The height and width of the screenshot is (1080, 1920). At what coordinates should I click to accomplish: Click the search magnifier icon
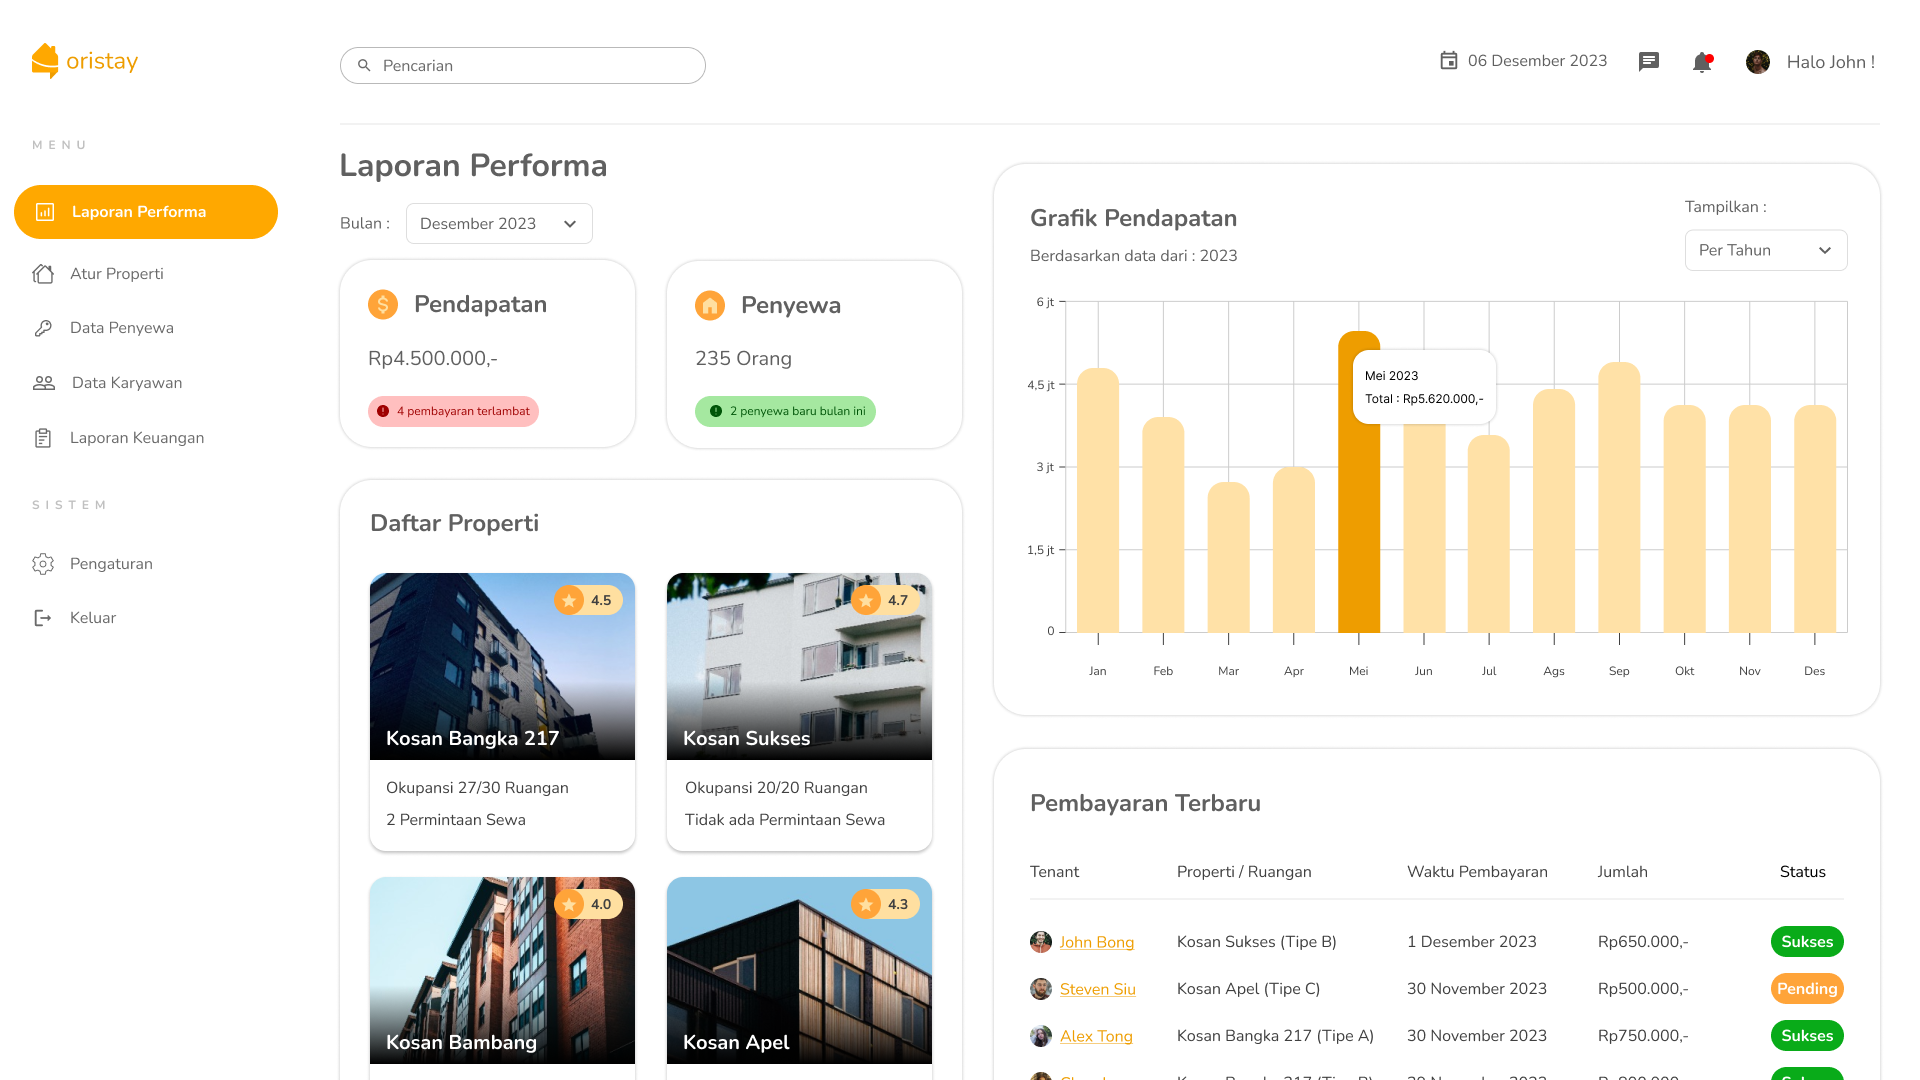(364, 65)
